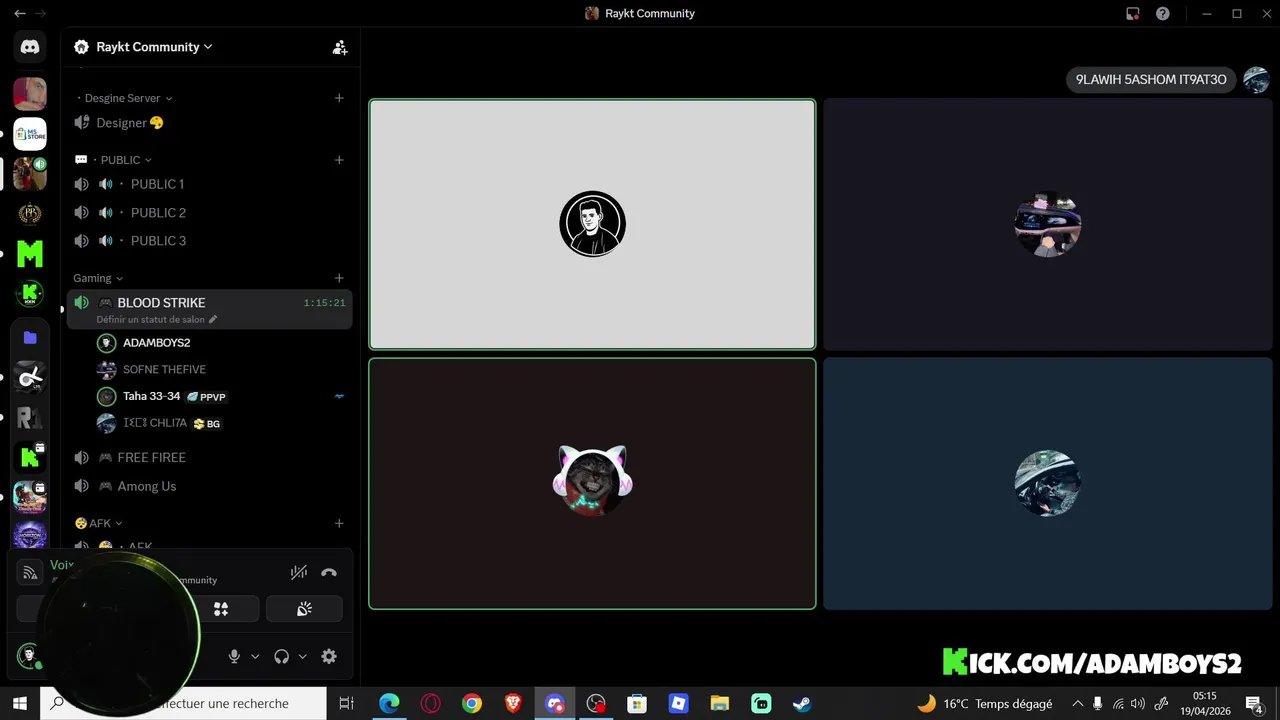Open the MS Store server icon
This screenshot has width=1280, height=720.
coord(30,134)
